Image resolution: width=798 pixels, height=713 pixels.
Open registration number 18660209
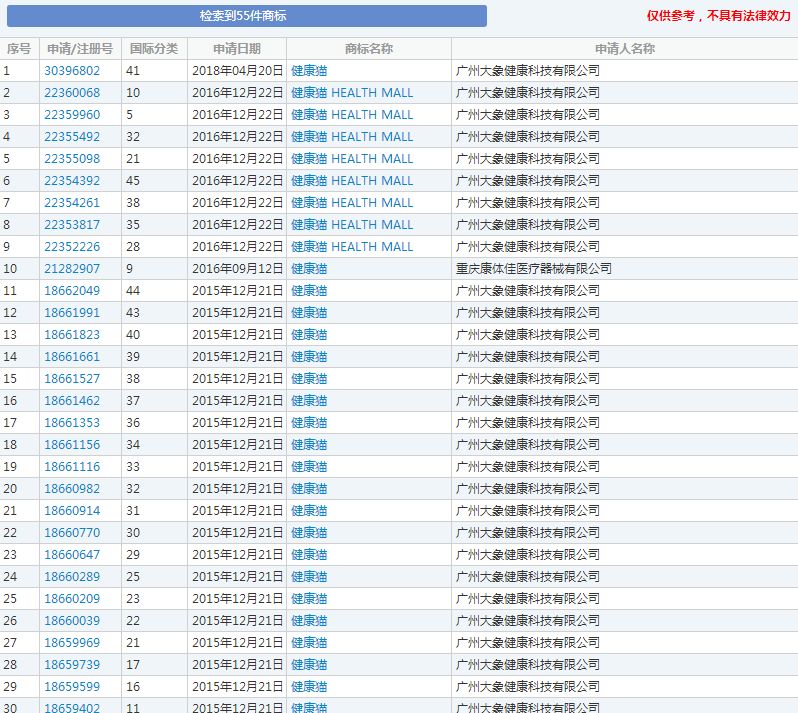[72, 598]
